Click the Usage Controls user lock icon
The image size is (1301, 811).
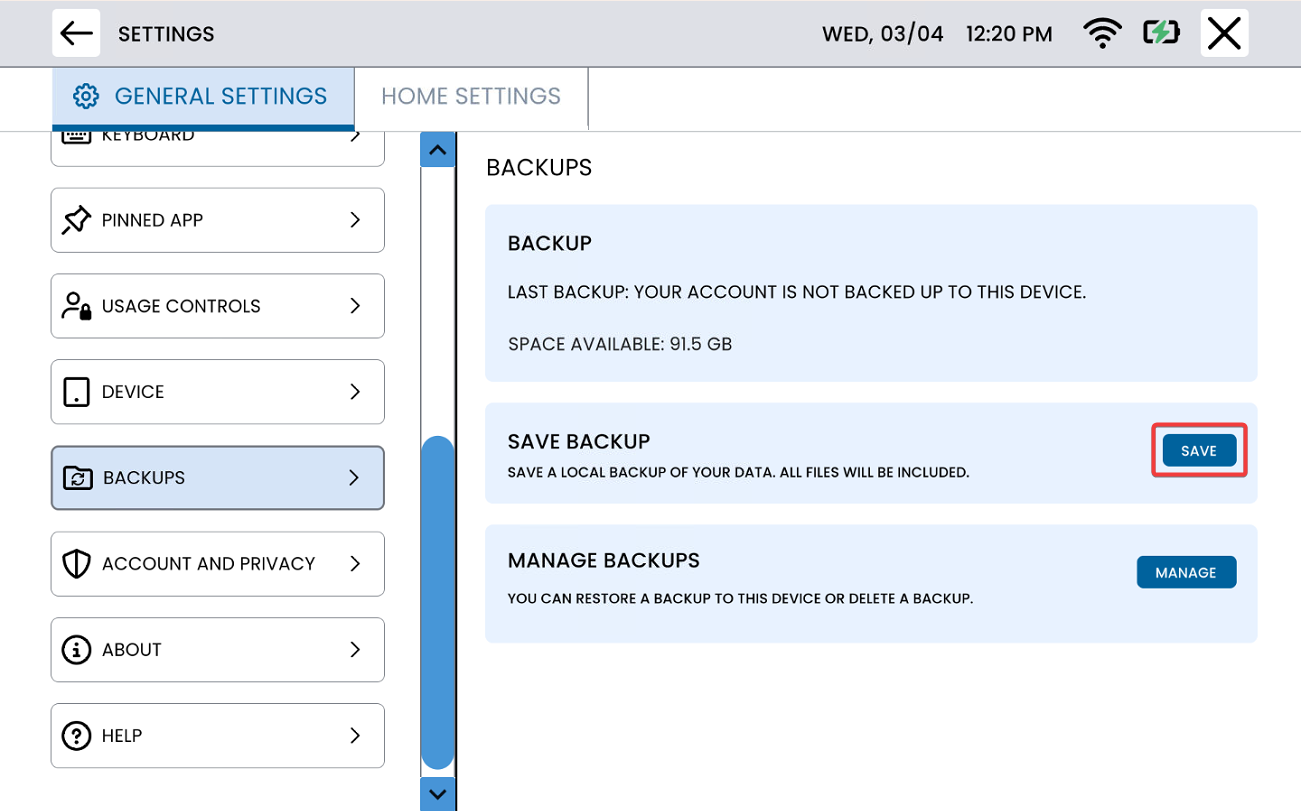point(76,306)
